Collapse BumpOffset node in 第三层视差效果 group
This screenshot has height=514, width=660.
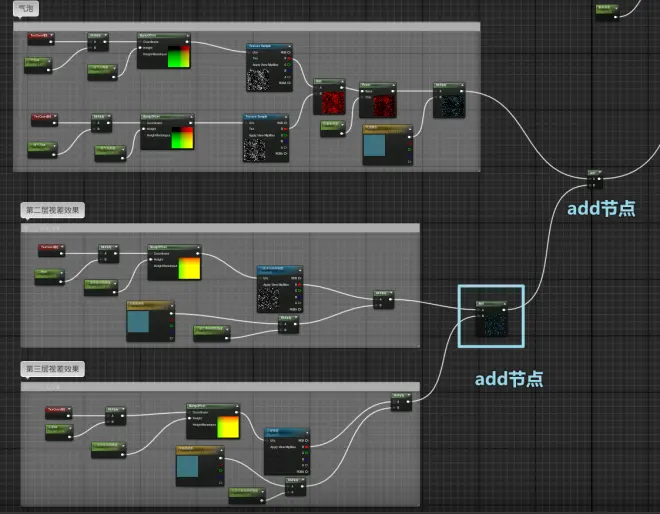[x=237, y=406]
